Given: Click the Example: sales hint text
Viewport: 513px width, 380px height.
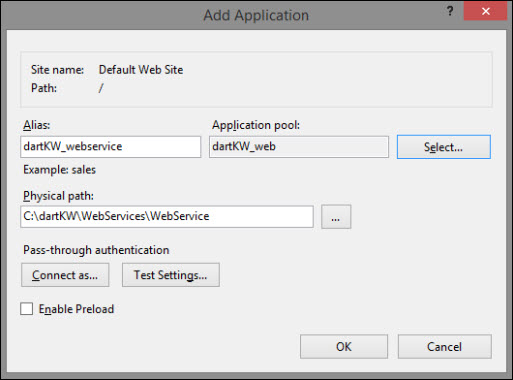Looking at the screenshot, I should (x=59, y=170).
